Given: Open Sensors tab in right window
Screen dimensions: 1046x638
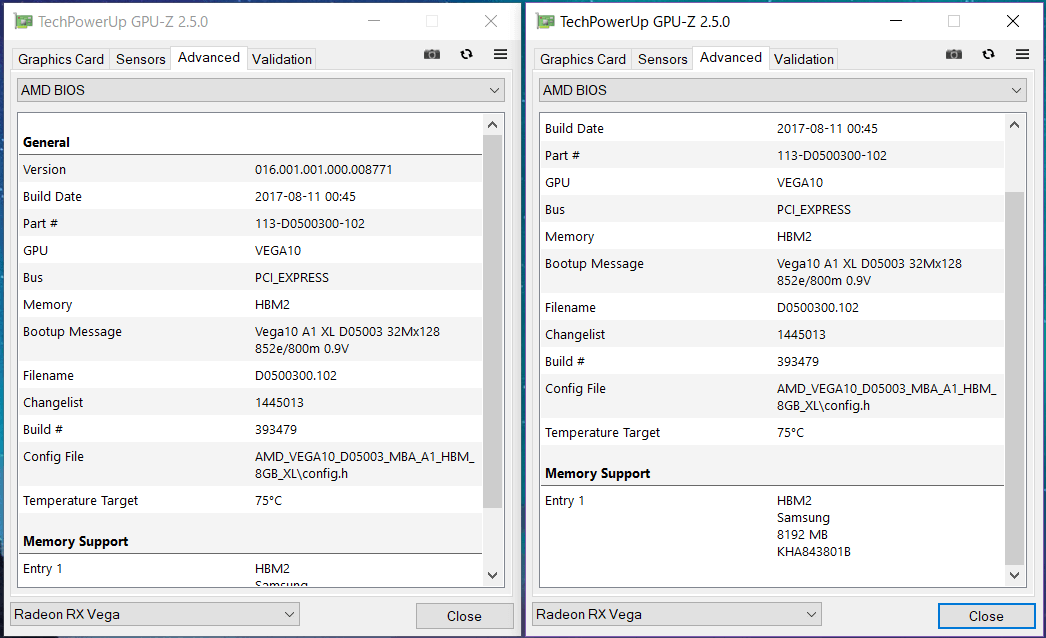Looking at the screenshot, I should [x=662, y=59].
